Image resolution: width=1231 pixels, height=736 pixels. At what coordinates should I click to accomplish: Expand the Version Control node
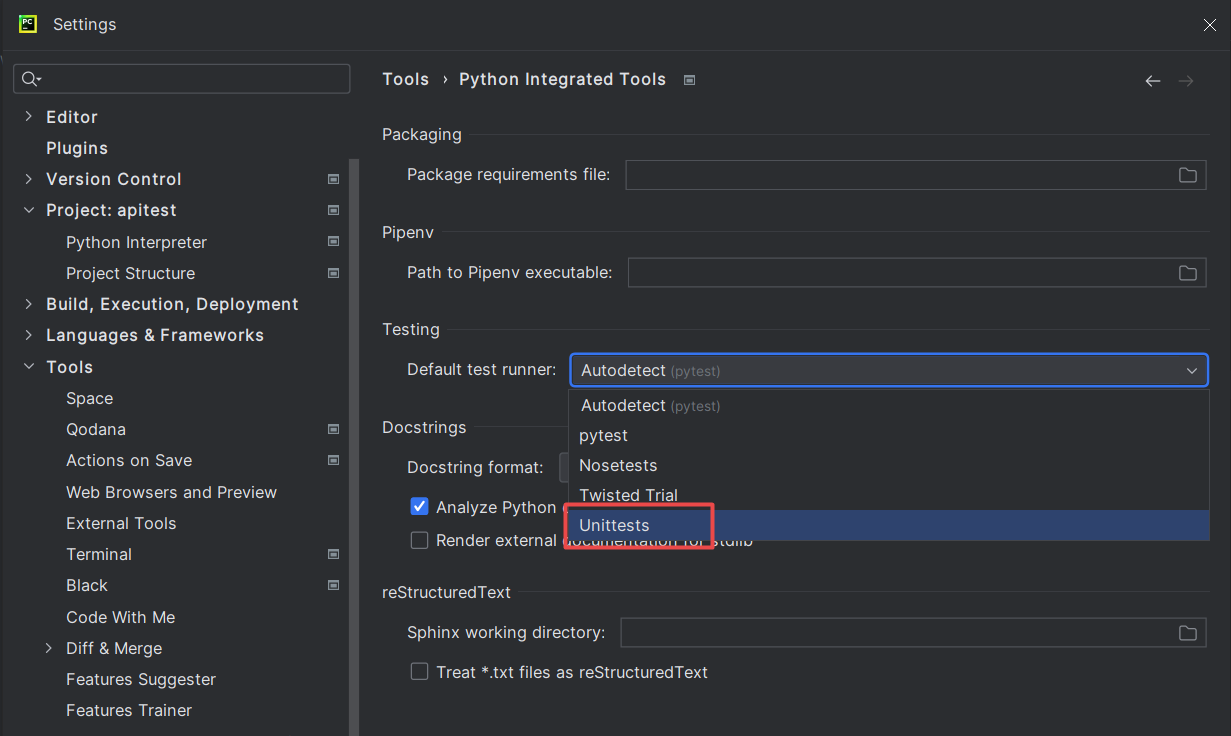tap(28, 179)
